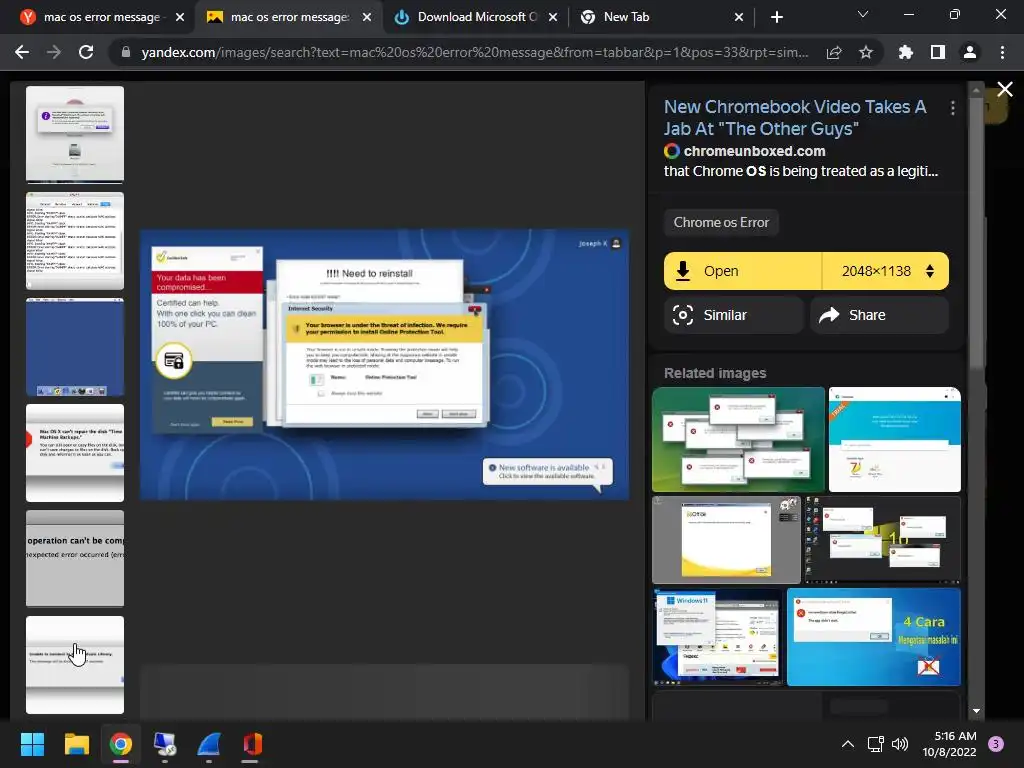The width and height of the screenshot is (1024, 768).
Task: Open the Windows Start menu
Action: pos(32,744)
